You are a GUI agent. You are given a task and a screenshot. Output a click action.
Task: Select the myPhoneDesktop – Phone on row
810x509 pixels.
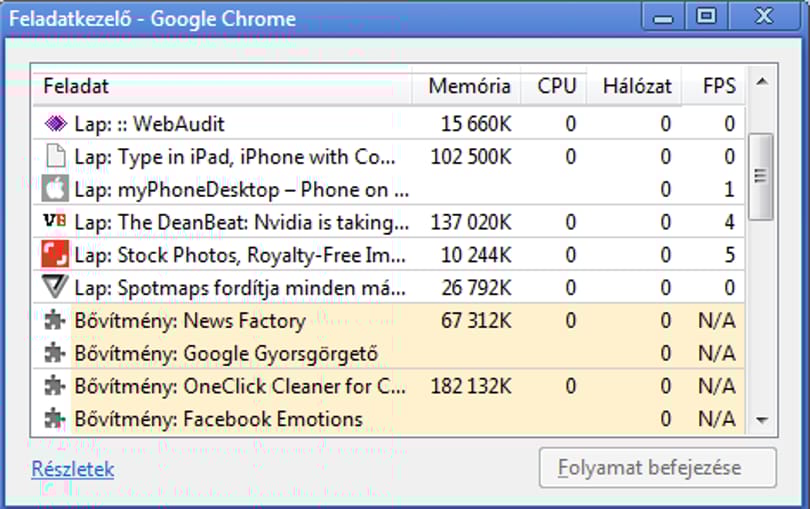click(389, 189)
